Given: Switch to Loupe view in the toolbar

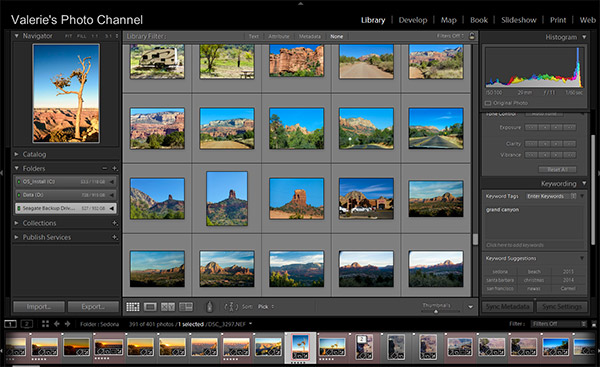Looking at the screenshot, I should [150, 307].
